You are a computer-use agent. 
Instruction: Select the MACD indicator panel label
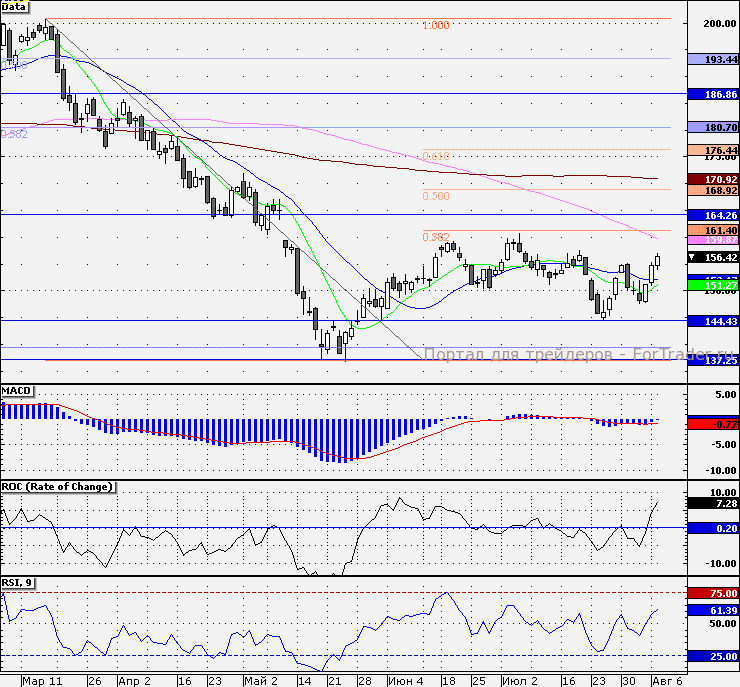(x=17, y=389)
